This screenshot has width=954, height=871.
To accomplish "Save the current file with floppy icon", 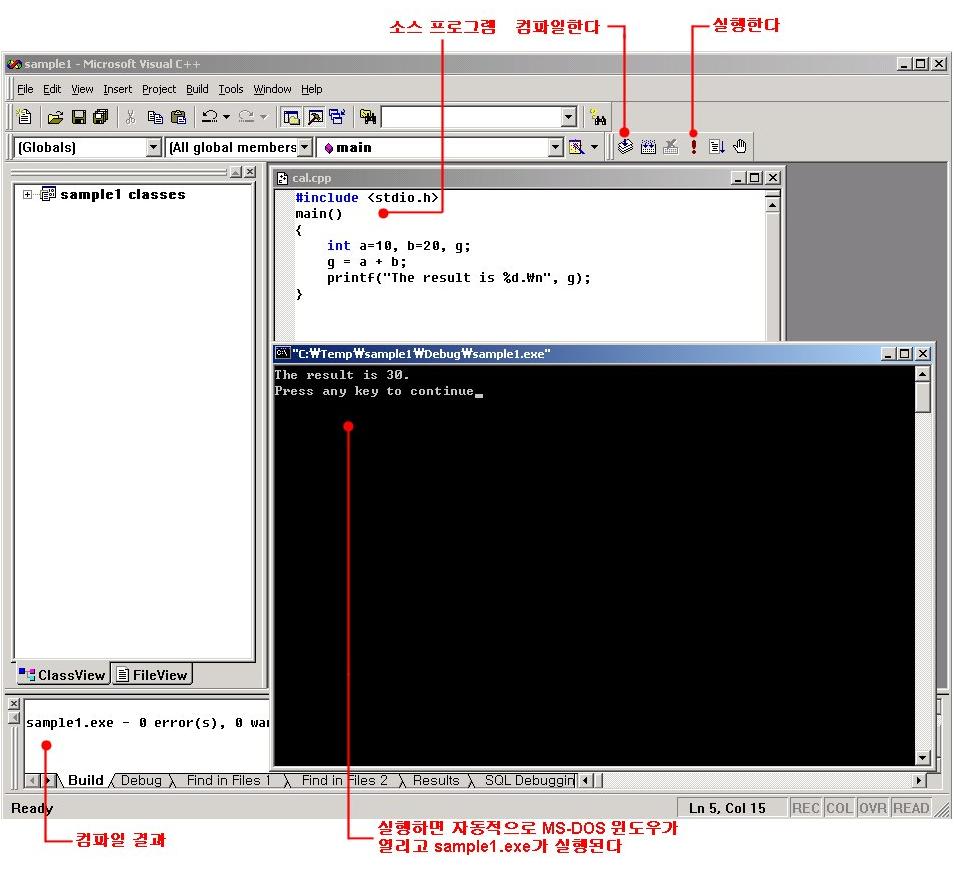I will coord(79,117).
